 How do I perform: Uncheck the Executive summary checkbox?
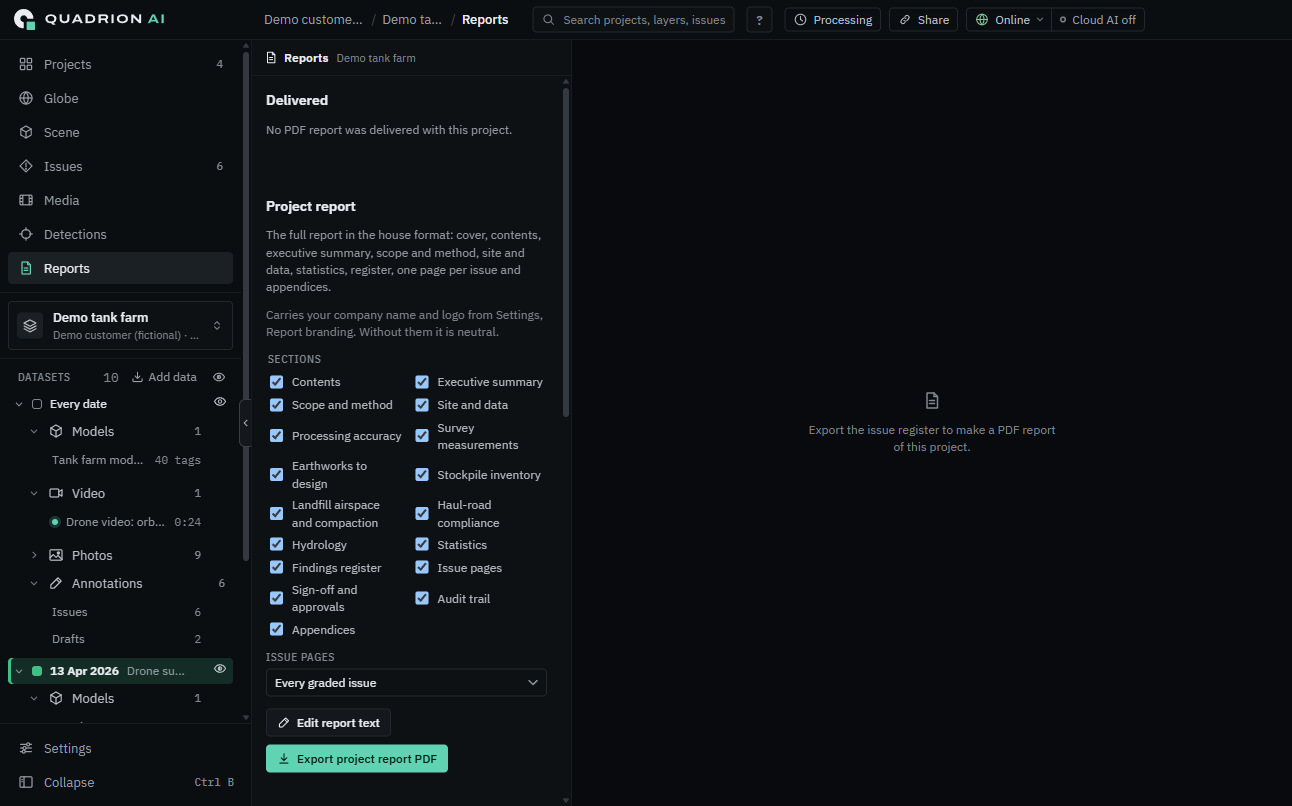coord(422,382)
